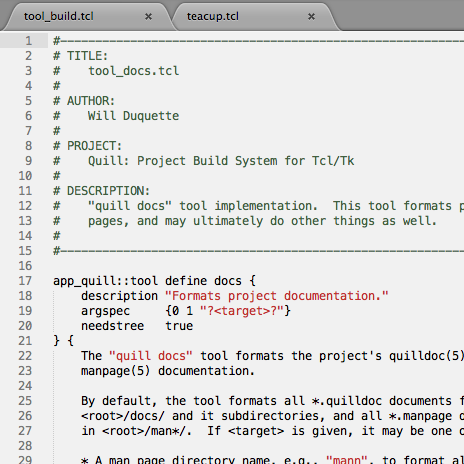
Task: Click the Will Duquette author name
Action: [134, 116]
